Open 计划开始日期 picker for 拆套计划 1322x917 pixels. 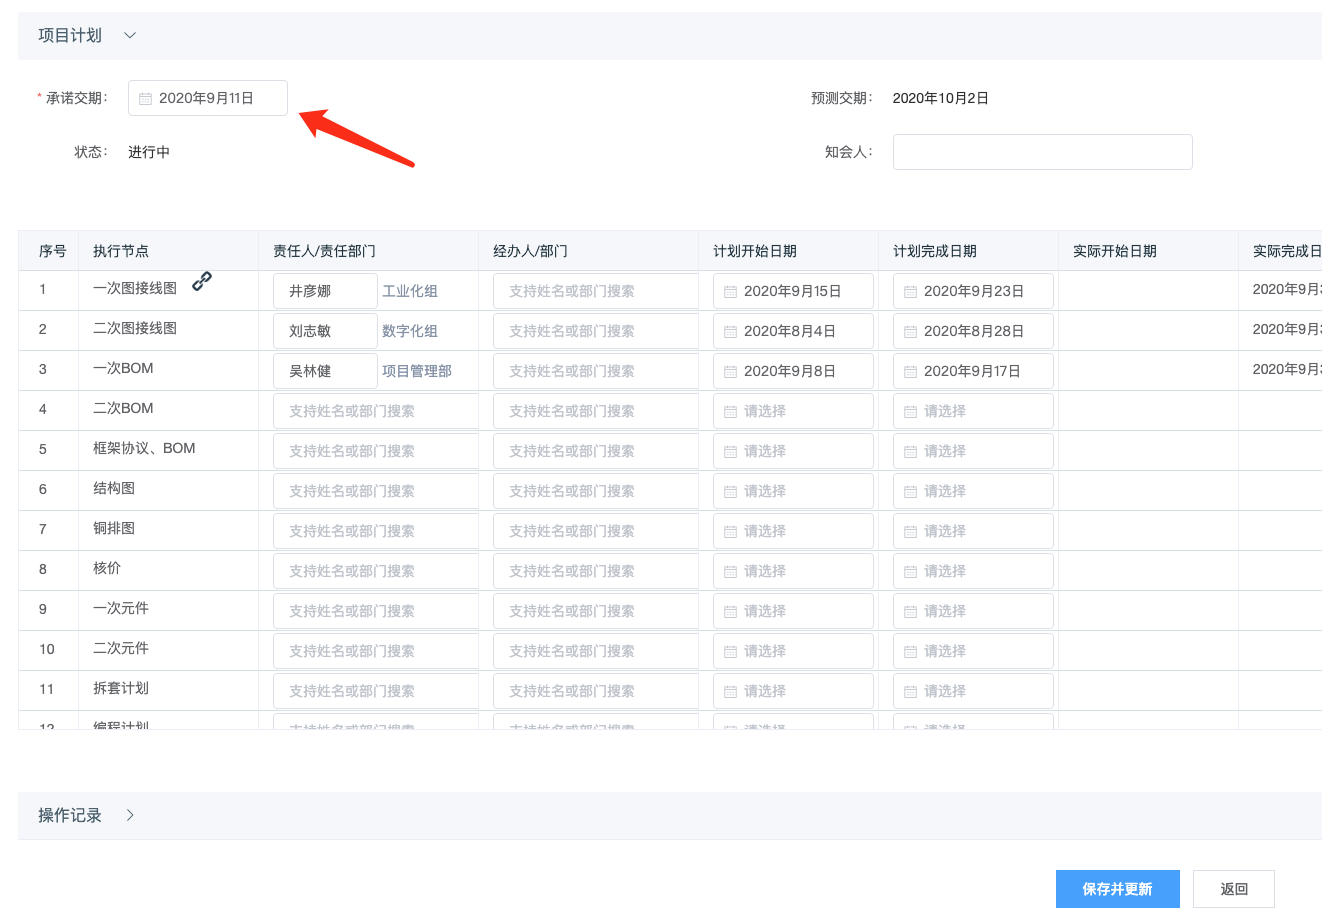(x=792, y=691)
